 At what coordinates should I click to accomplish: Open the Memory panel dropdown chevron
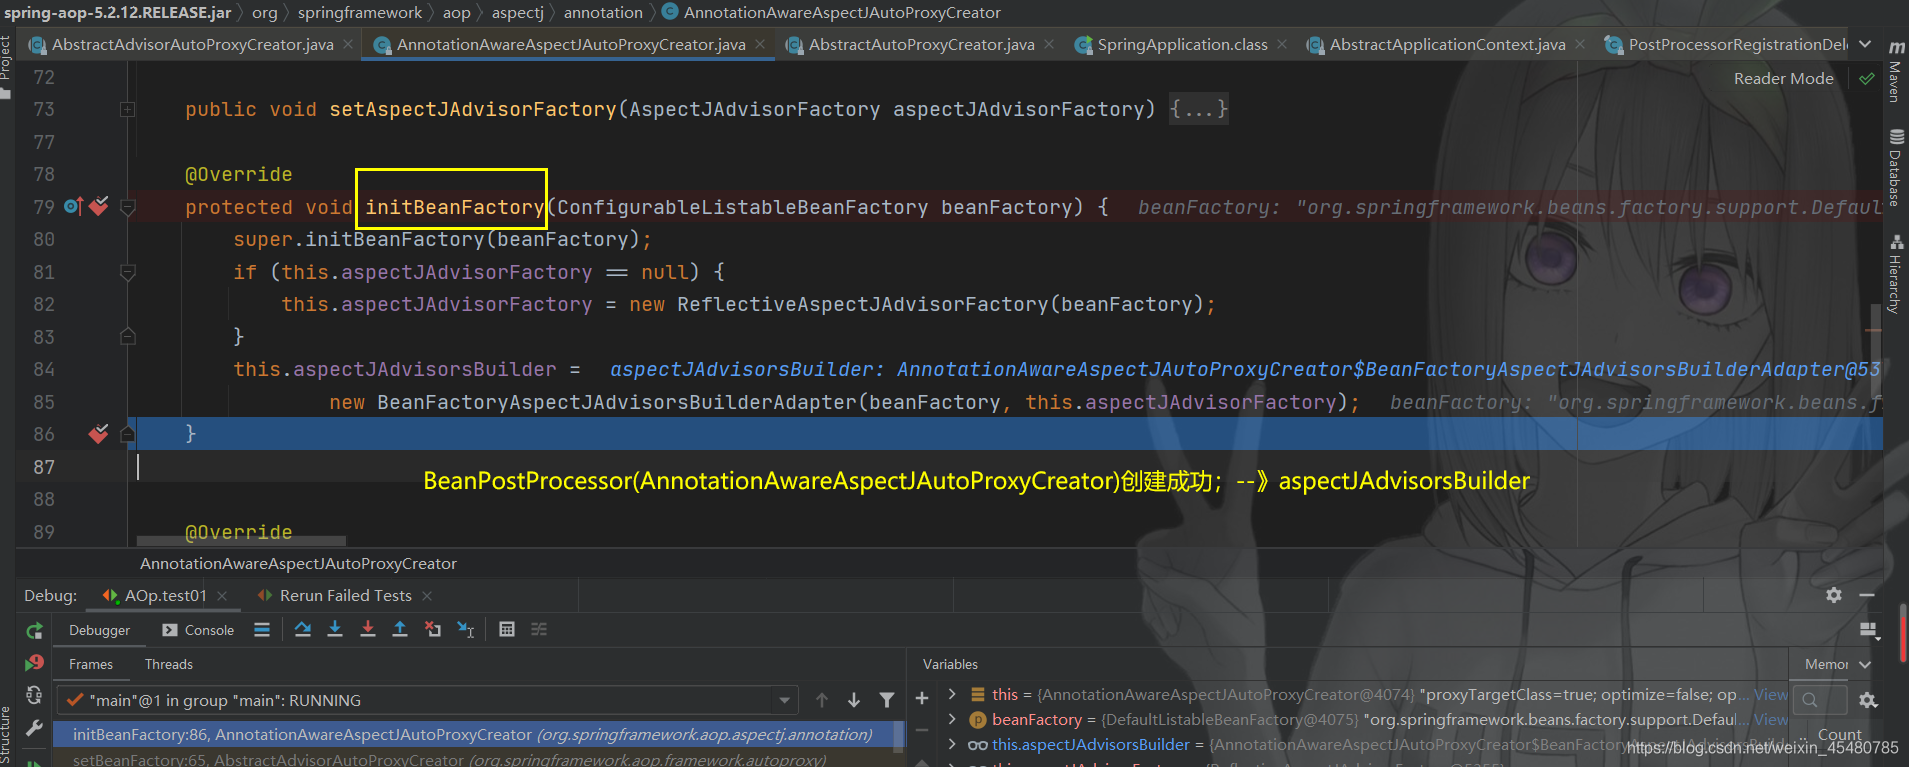click(x=1865, y=664)
